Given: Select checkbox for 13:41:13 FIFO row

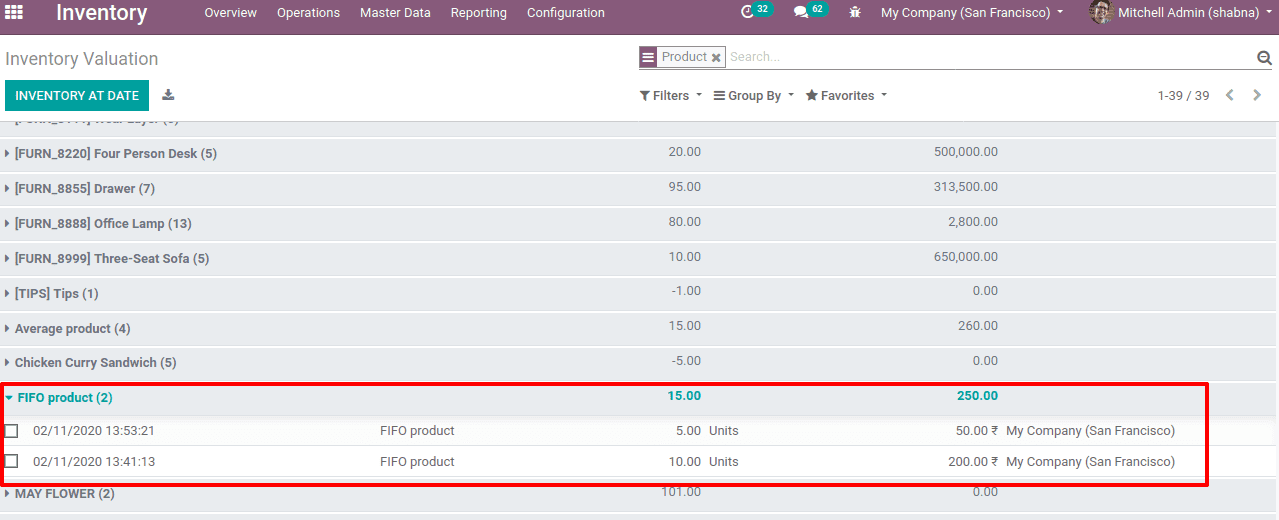Looking at the screenshot, I should [x=11, y=461].
